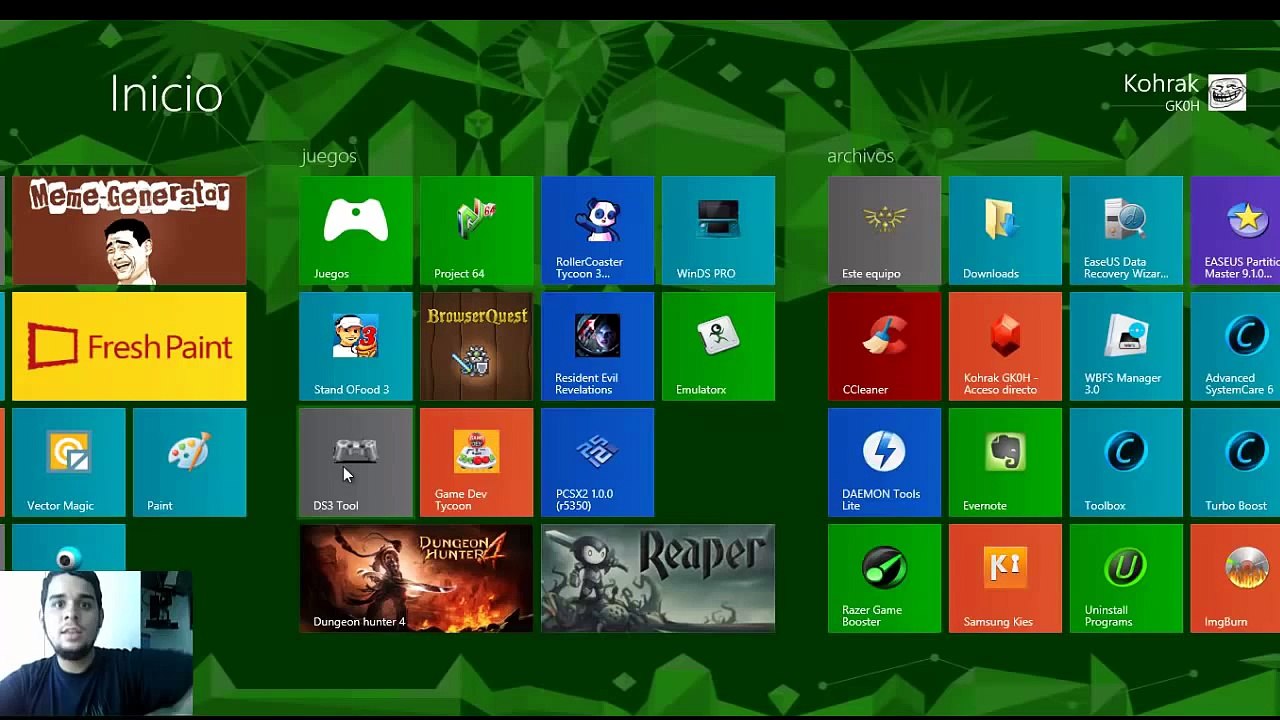Launch the Toolbox tile
This screenshot has width=1280, height=720.
(x=1127, y=463)
